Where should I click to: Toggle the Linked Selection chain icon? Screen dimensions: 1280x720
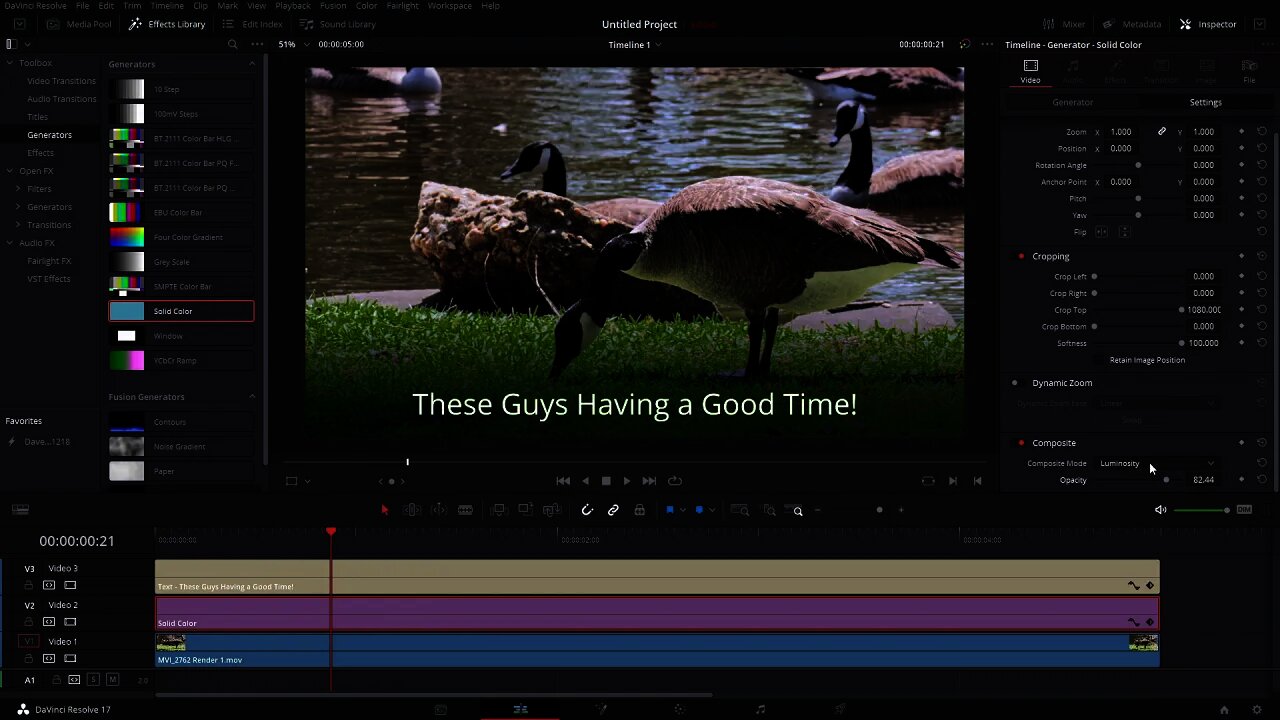pos(613,510)
